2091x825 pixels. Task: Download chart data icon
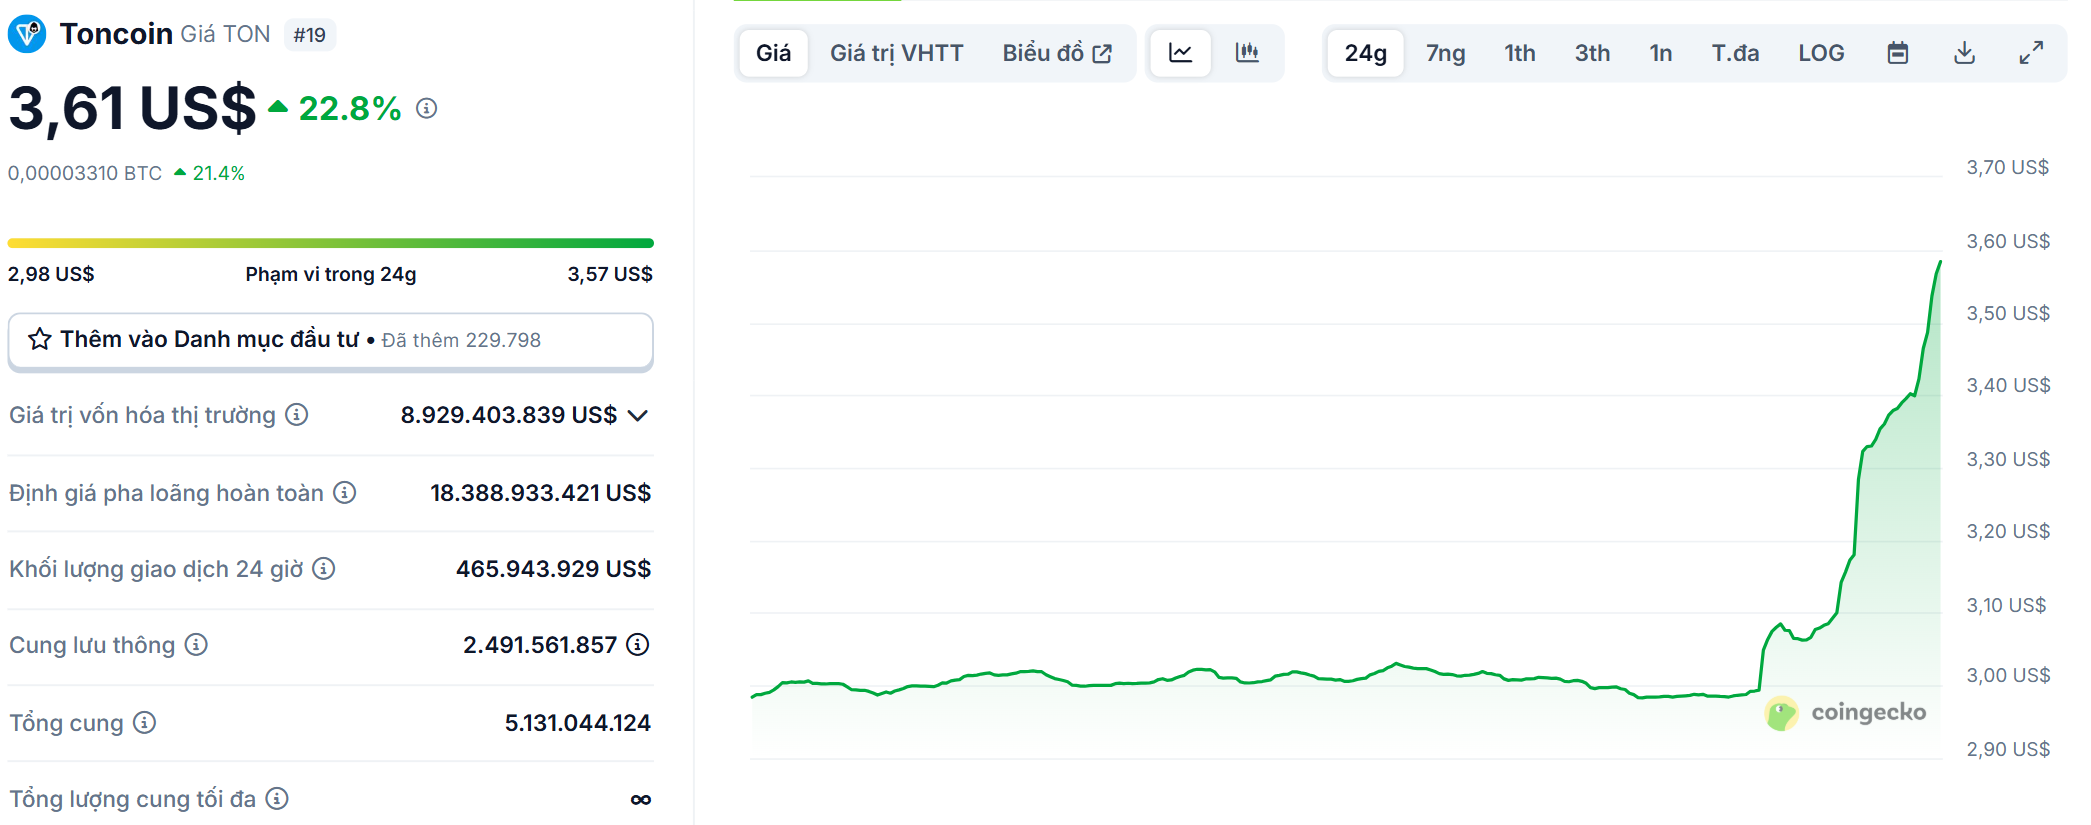pyautogui.click(x=1965, y=53)
